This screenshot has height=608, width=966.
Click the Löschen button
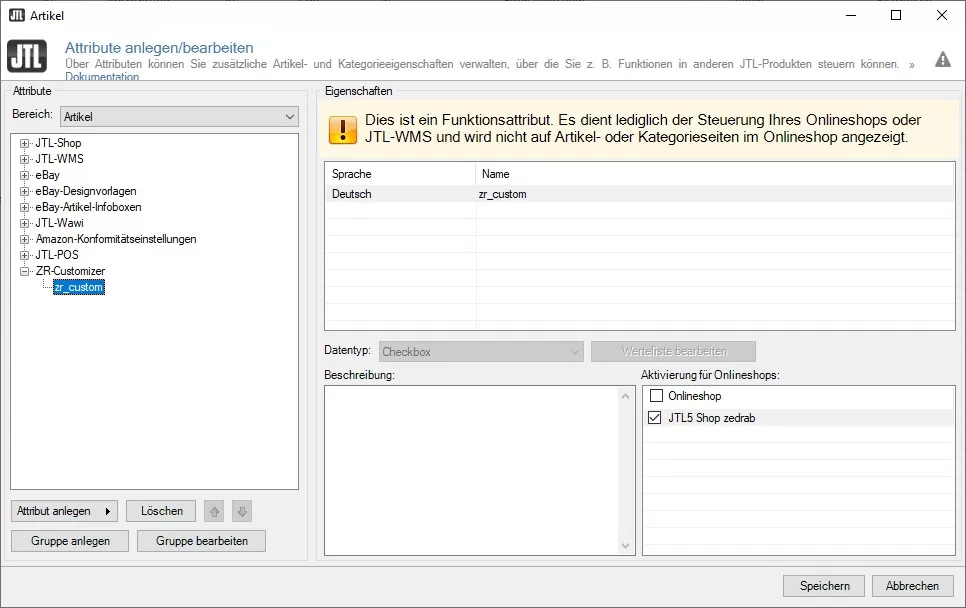160,511
